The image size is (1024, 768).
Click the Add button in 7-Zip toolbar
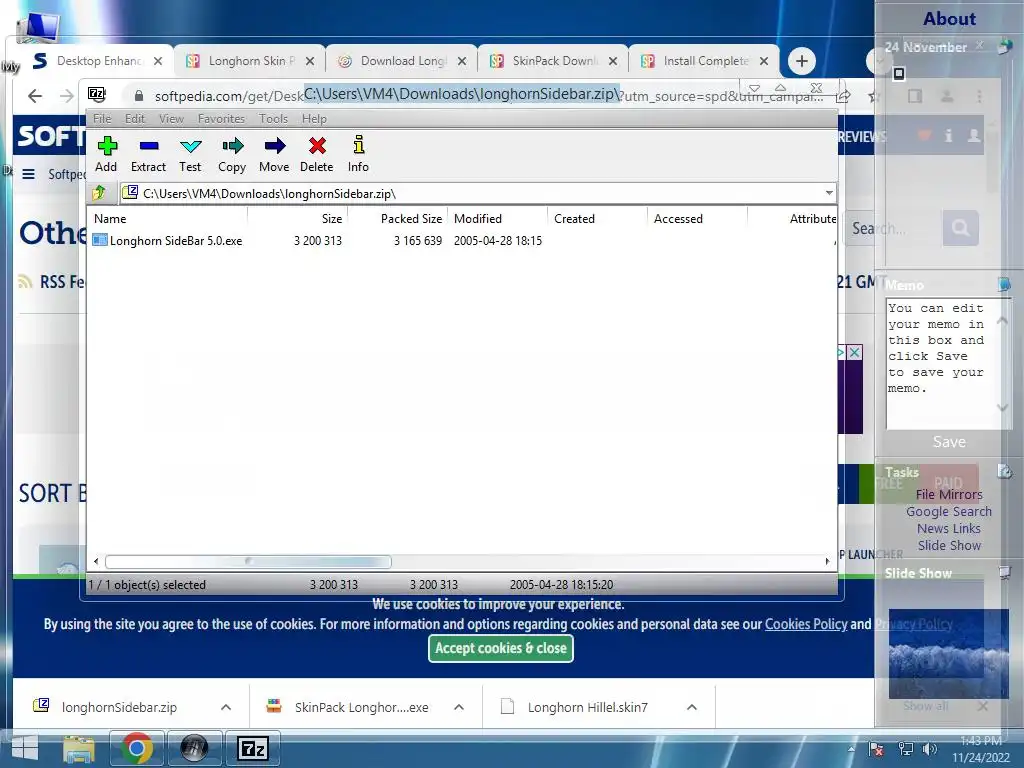coord(106,154)
